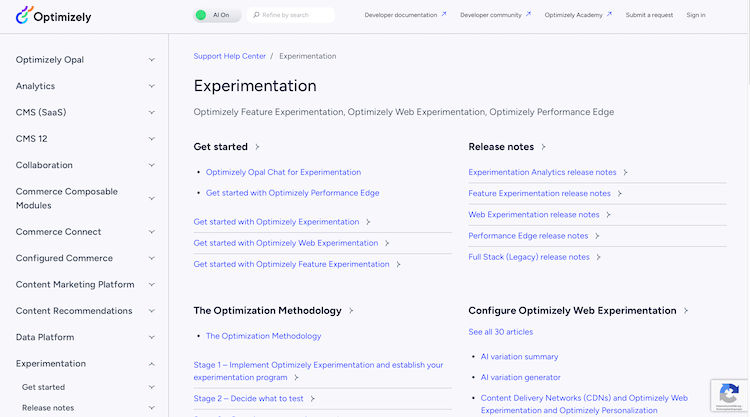Click arrow beside Full Stack (Legacy) release notes
The image size is (750, 417).
coord(598,257)
